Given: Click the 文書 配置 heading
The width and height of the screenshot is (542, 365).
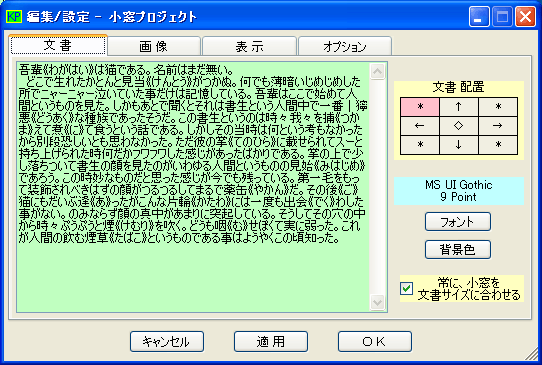Looking at the screenshot, I should click(x=458, y=87).
